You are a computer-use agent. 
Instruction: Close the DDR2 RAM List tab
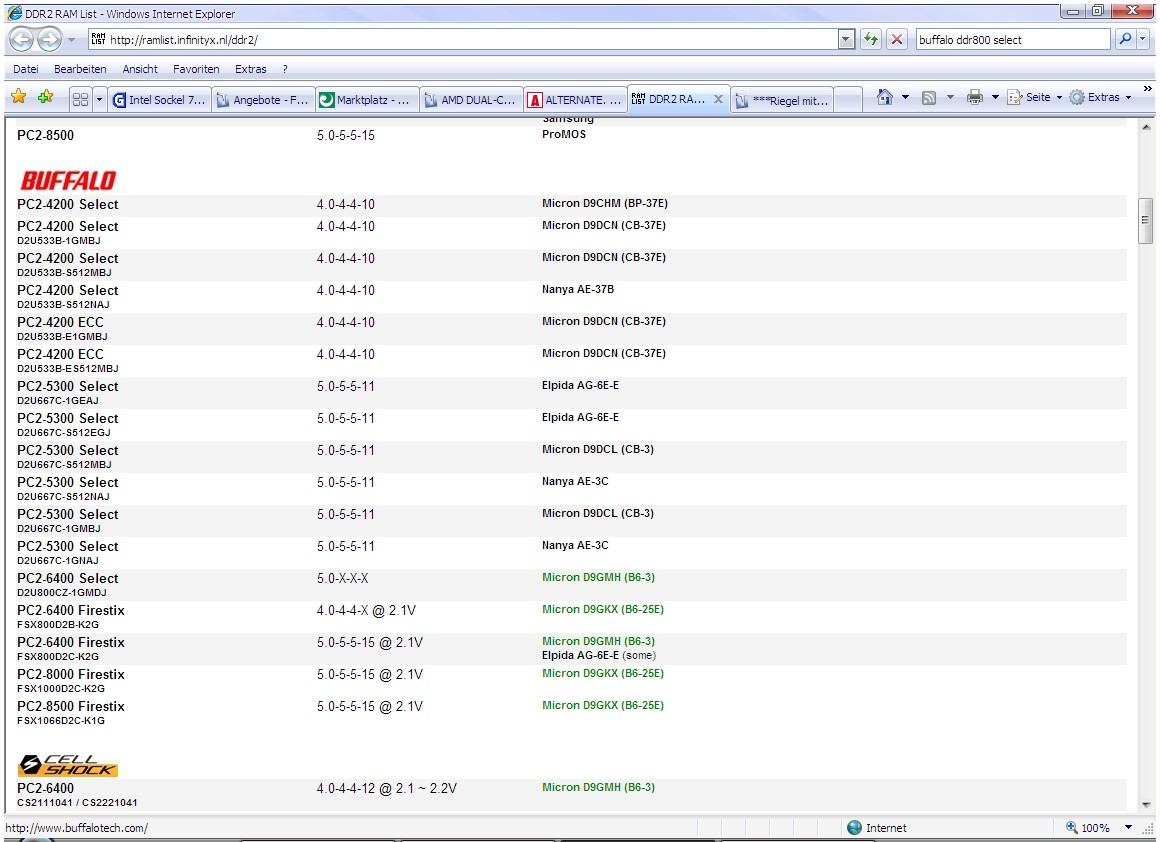coord(718,98)
